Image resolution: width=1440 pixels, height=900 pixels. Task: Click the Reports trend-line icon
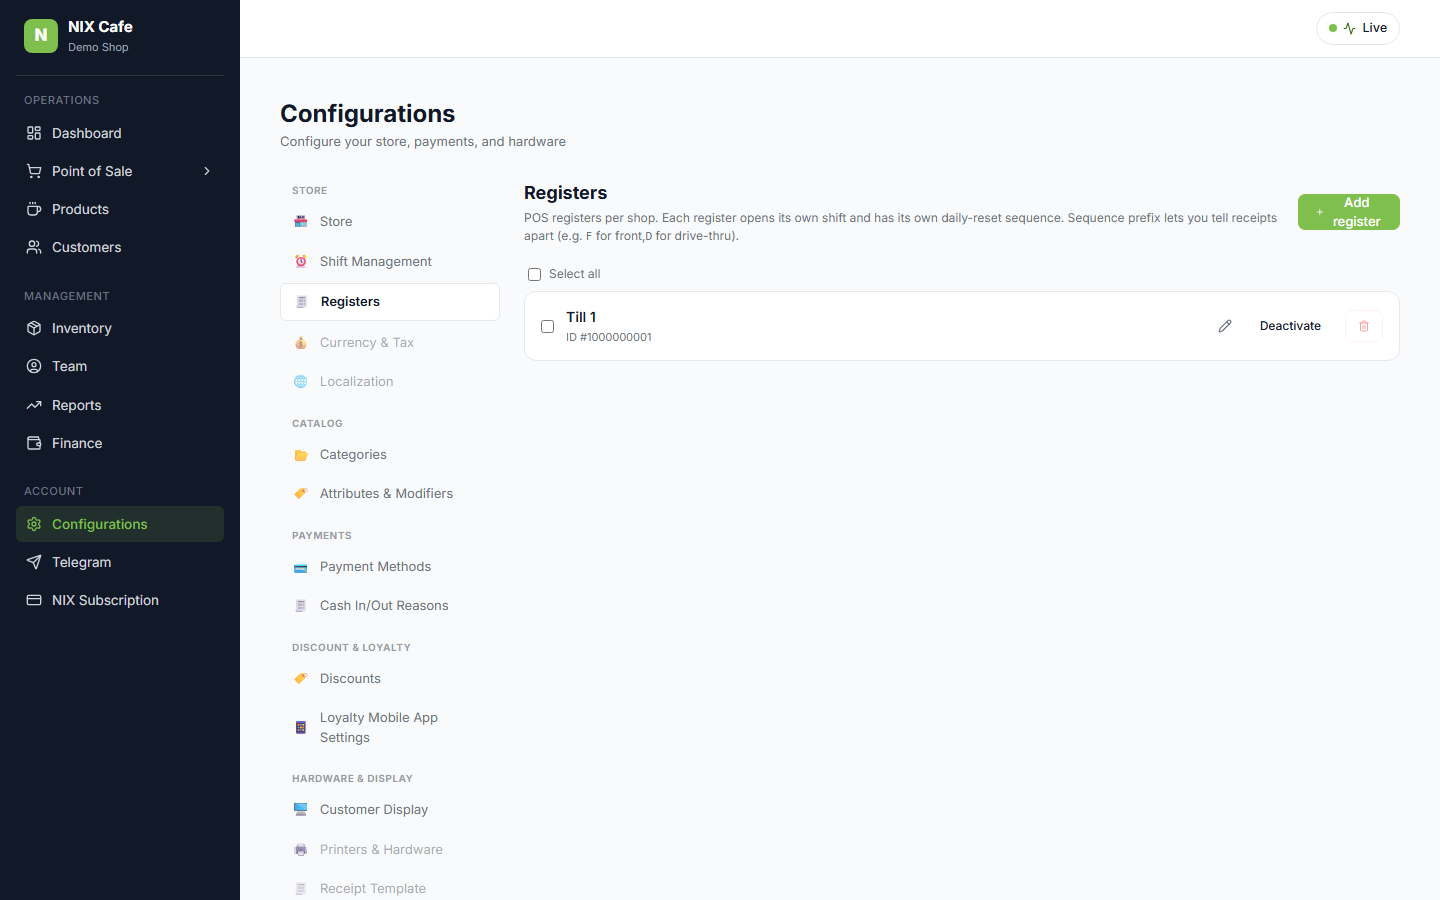coord(34,405)
